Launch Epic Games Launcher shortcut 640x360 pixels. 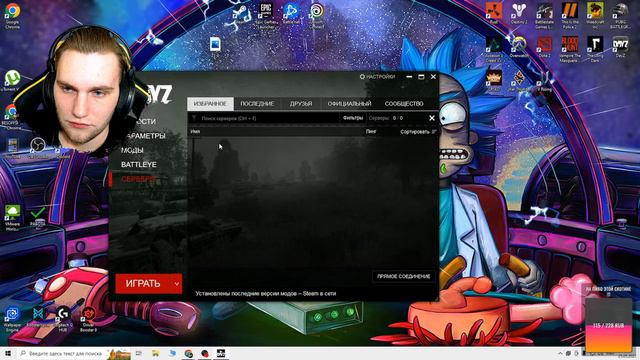coord(266,16)
